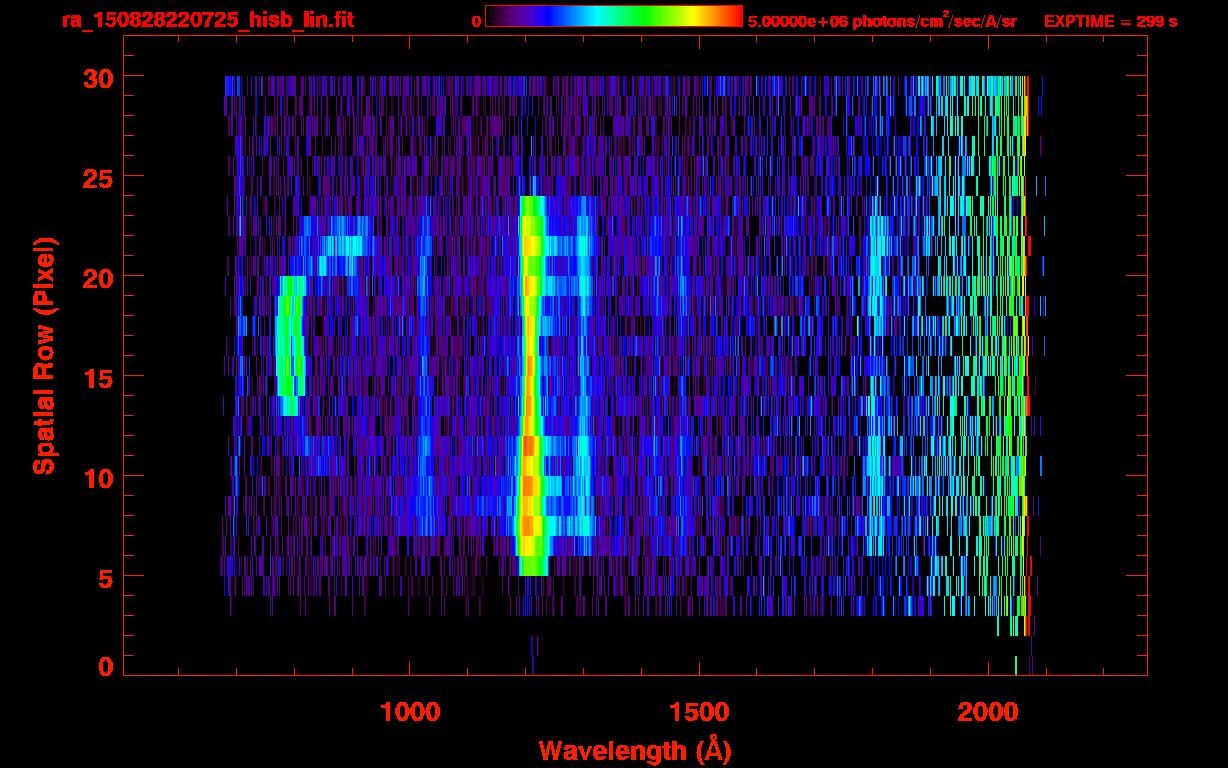
Task: Click the Spatial Row (Pixel) axis title
Action: pos(45,355)
